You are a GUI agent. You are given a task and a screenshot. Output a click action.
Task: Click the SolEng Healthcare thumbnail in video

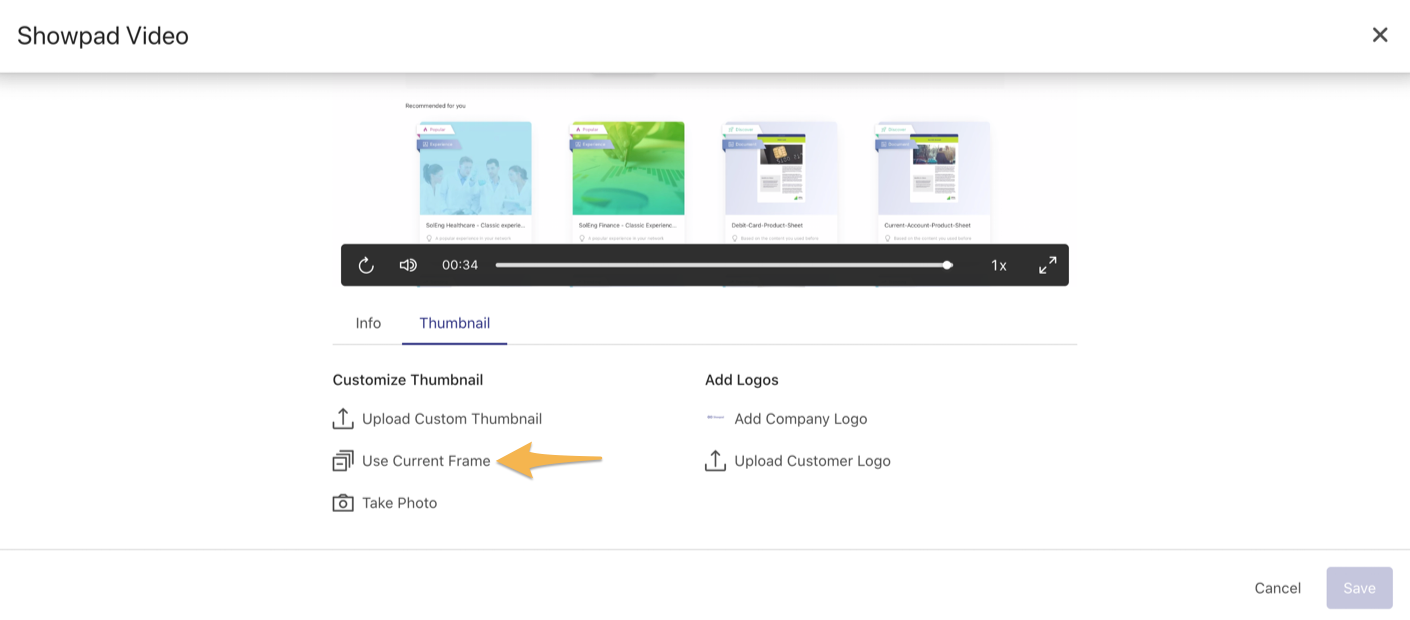[475, 168]
